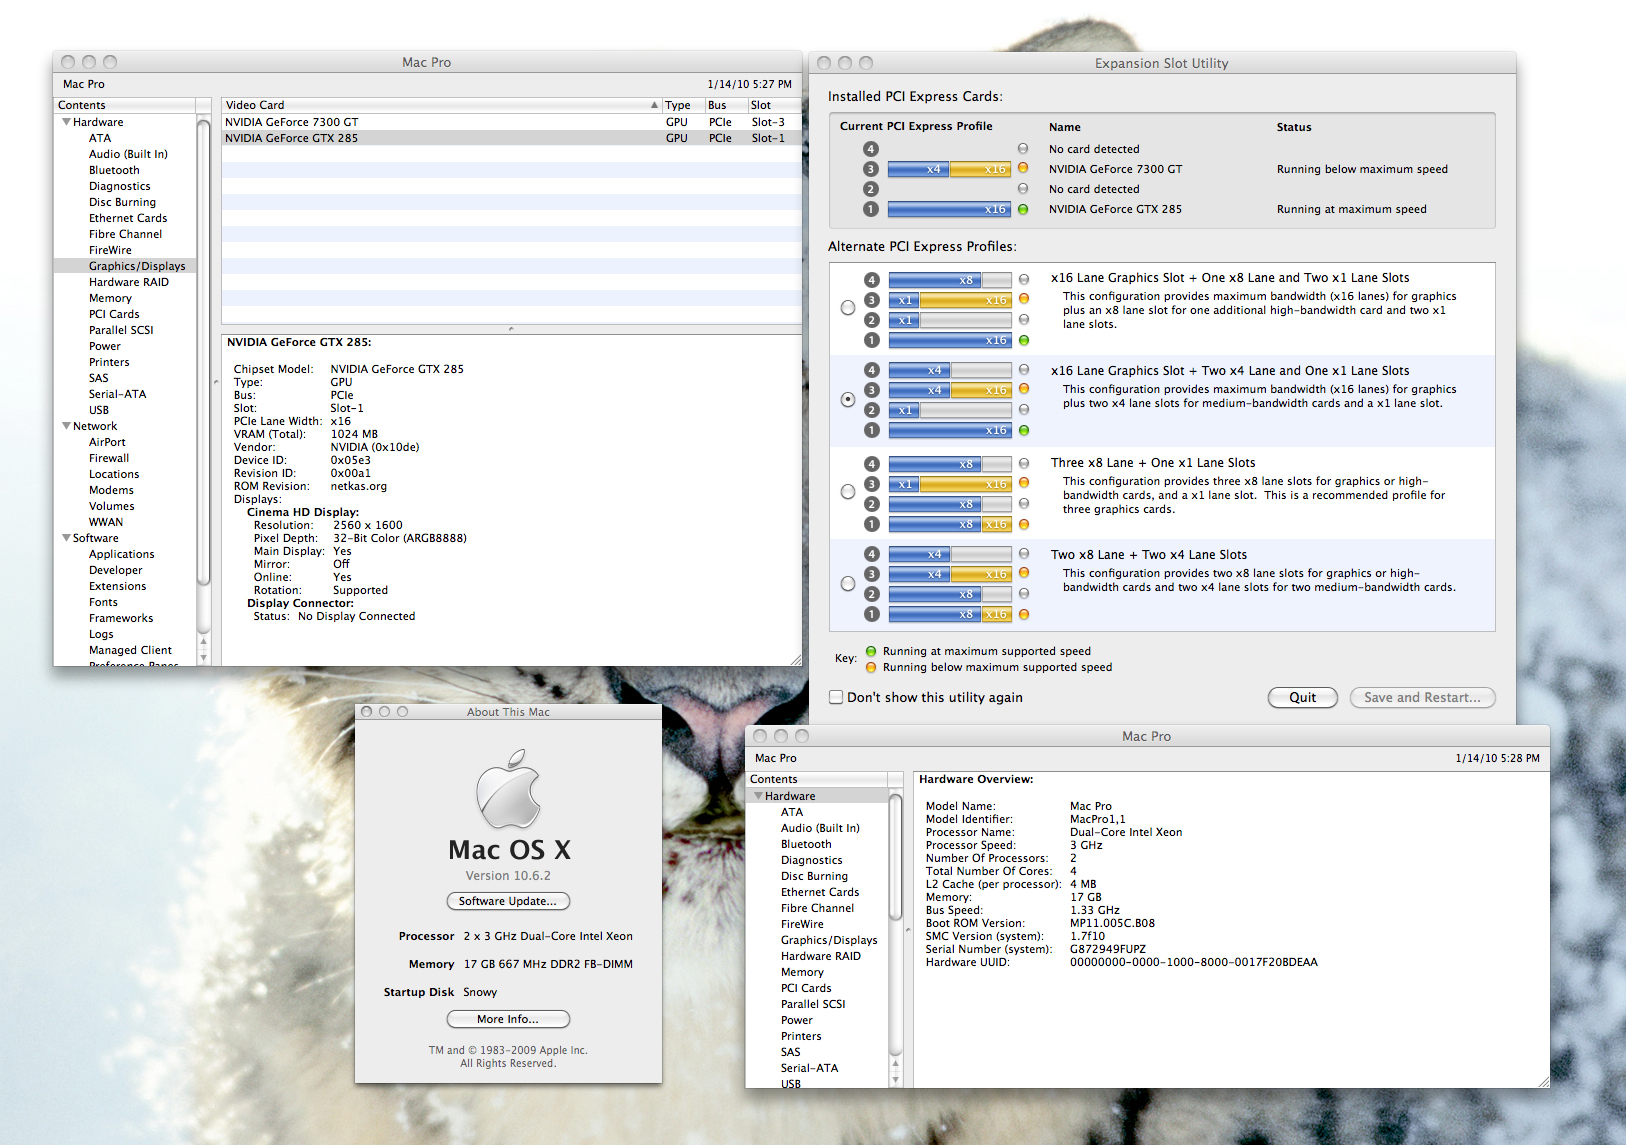Click Contents header in the video card Mac Pro window

point(125,105)
